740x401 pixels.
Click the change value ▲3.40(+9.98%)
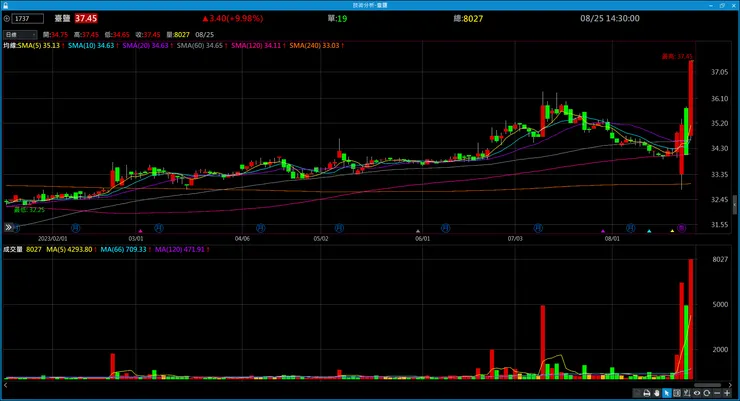coord(232,18)
